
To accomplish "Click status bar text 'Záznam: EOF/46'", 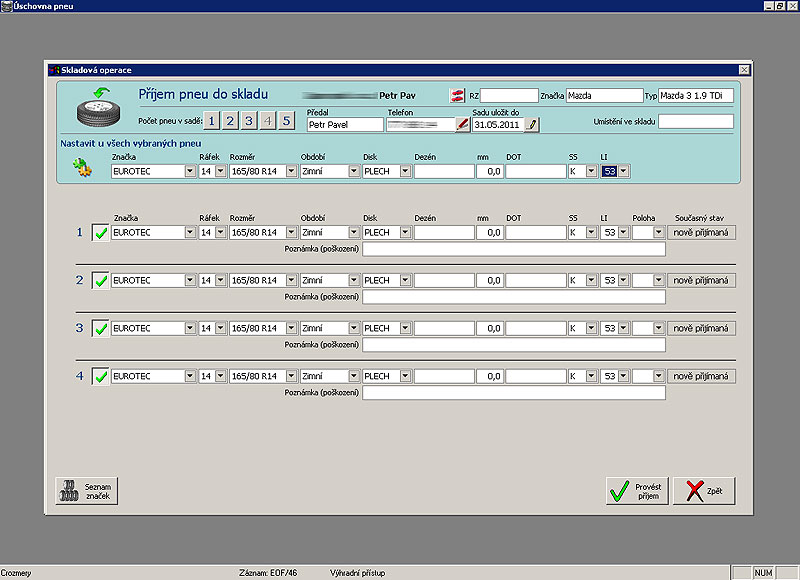I will point(268,573).
